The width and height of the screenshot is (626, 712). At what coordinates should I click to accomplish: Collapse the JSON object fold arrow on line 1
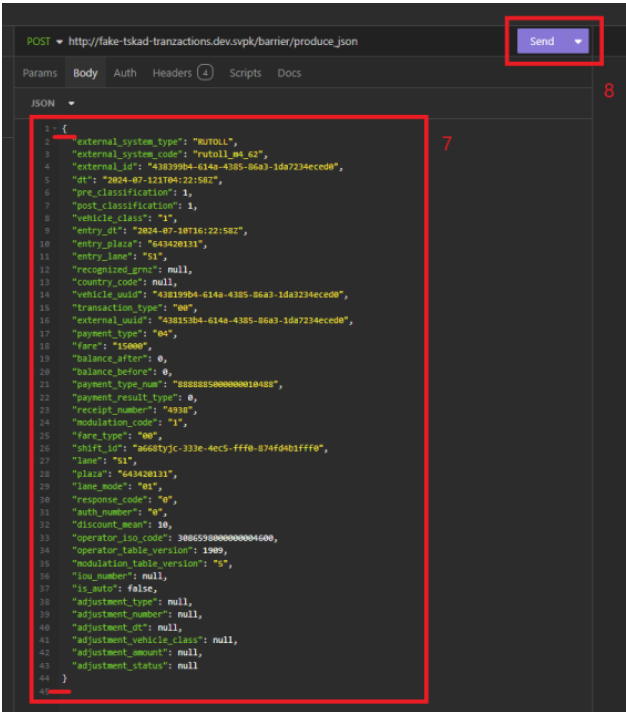(55, 129)
